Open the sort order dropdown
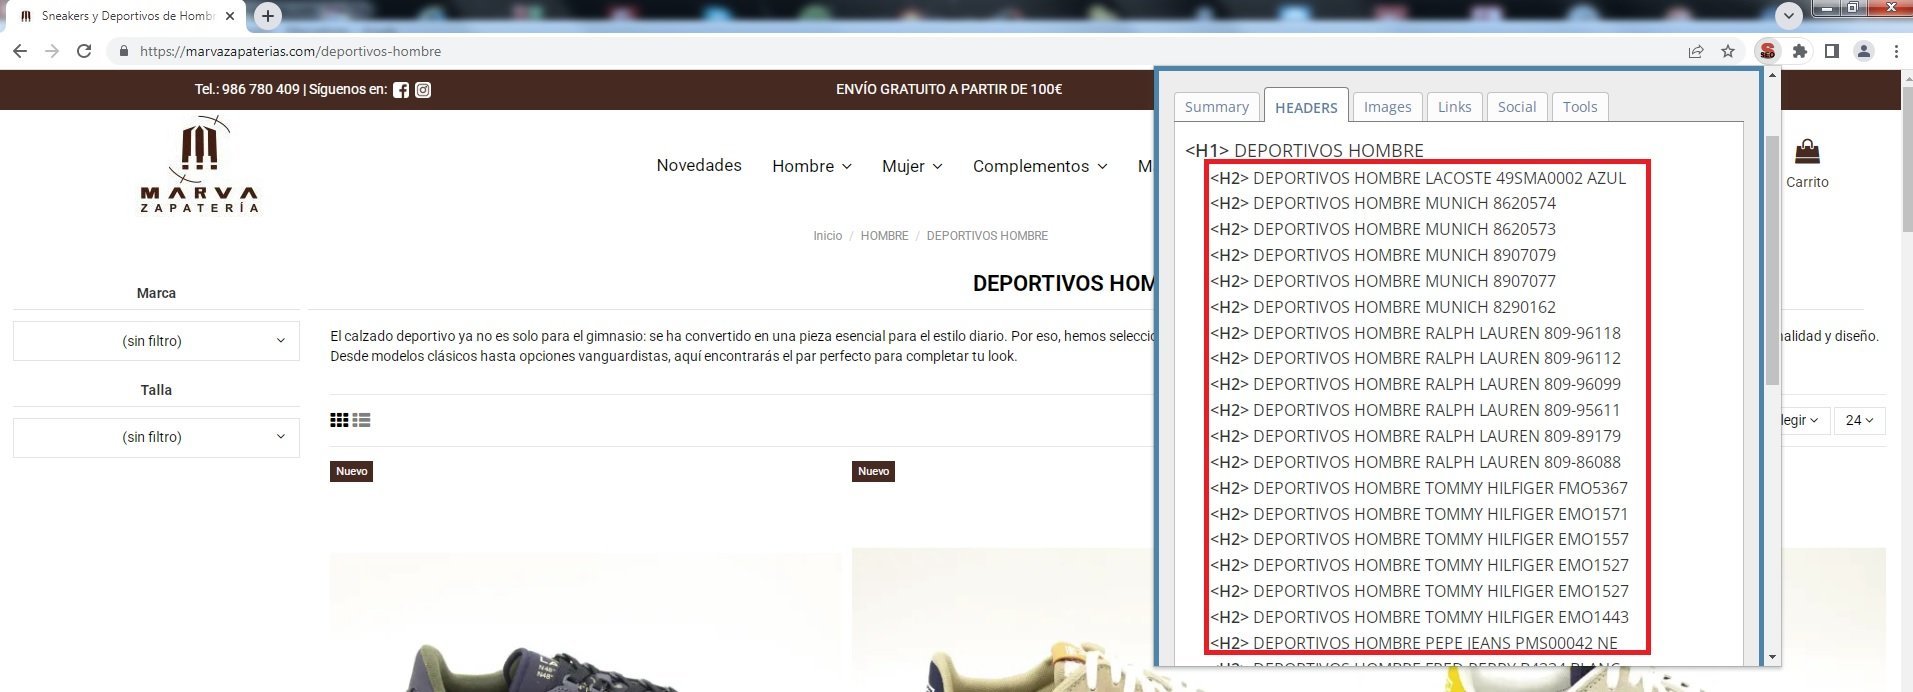This screenshot has width=1913, height=692. pos(1804,420)
